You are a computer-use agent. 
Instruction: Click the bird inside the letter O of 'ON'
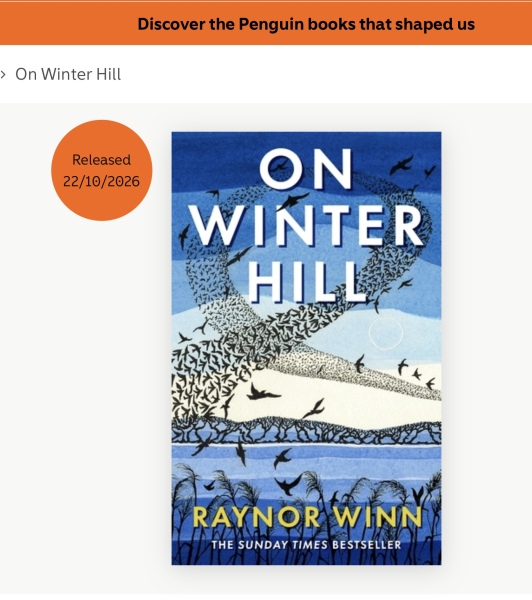pos(280,166)
